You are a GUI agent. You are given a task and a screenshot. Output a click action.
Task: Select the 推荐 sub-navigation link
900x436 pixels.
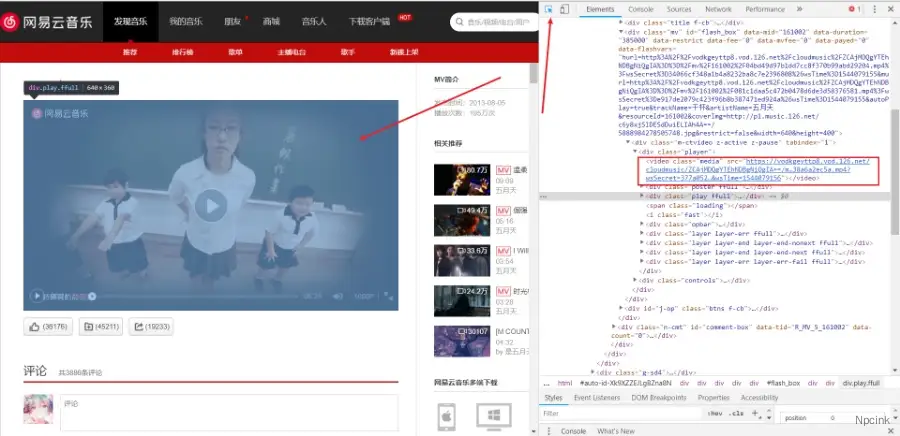pyautogui.click(x=130, y=52)
